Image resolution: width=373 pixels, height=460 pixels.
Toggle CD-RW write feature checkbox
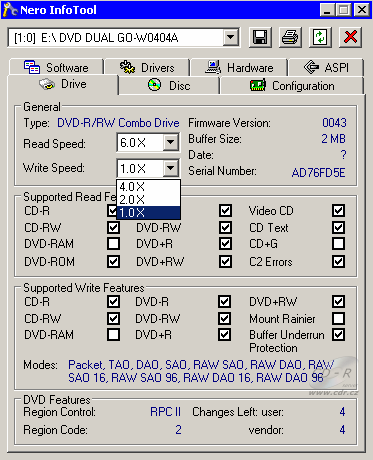pyautogui.click(x=113, y=318)
